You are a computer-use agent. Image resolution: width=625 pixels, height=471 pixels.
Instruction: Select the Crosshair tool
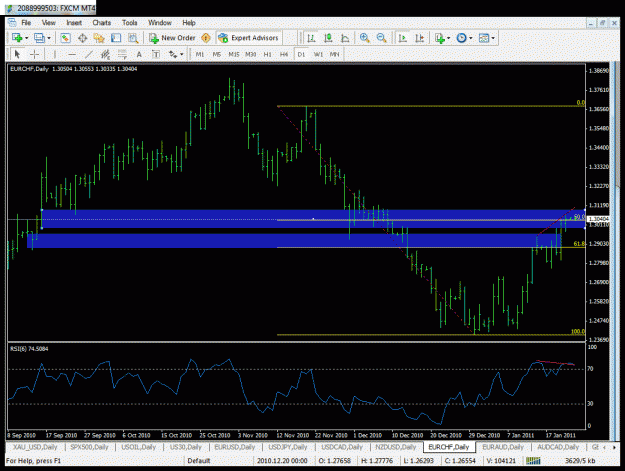pos(35,54)
